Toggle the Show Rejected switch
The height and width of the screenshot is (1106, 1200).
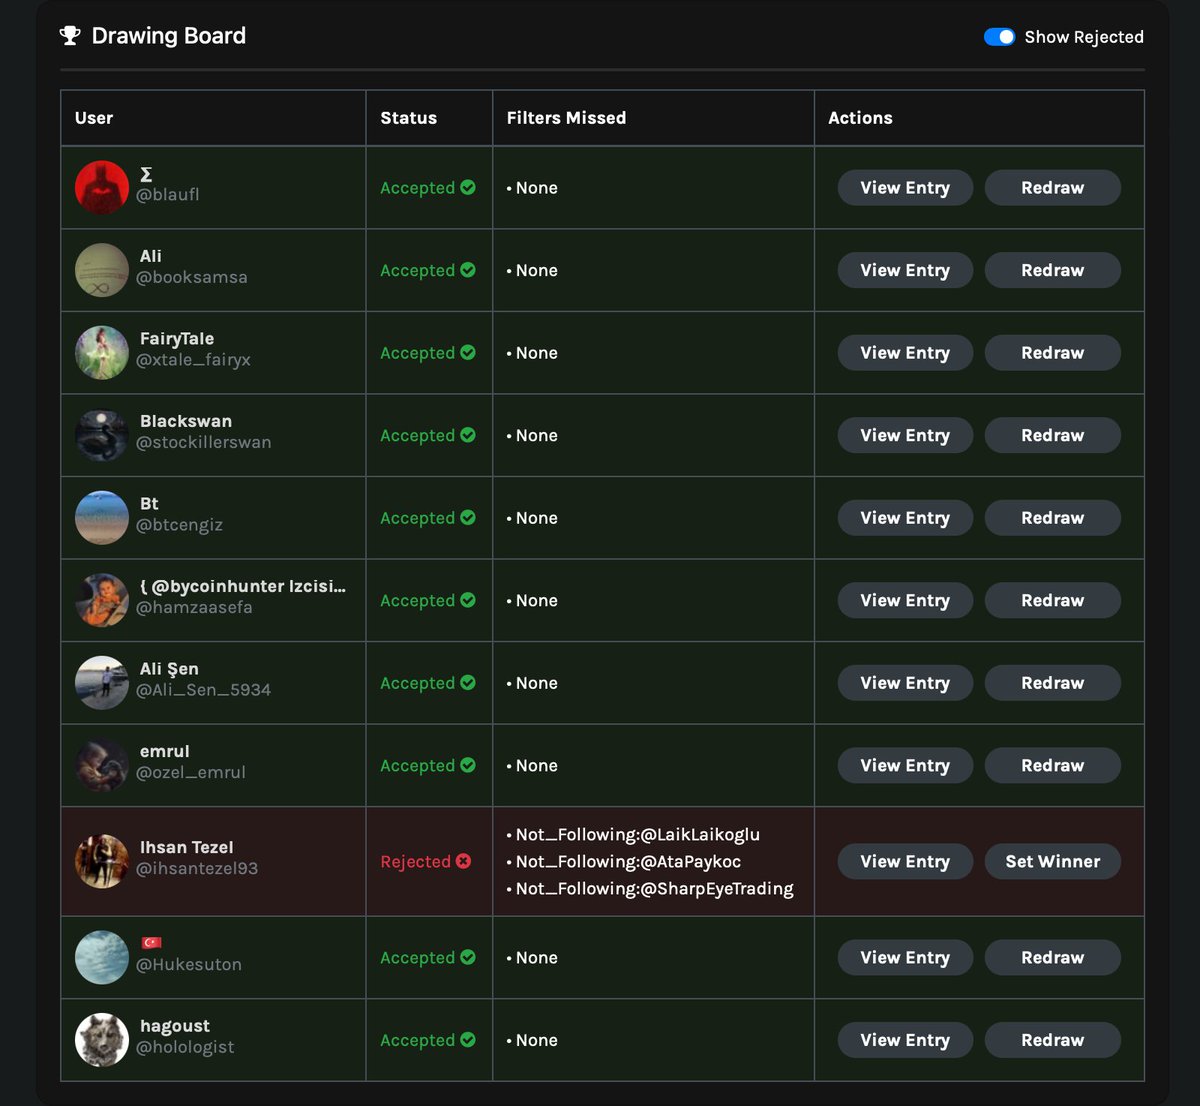(x=999, y=36)
